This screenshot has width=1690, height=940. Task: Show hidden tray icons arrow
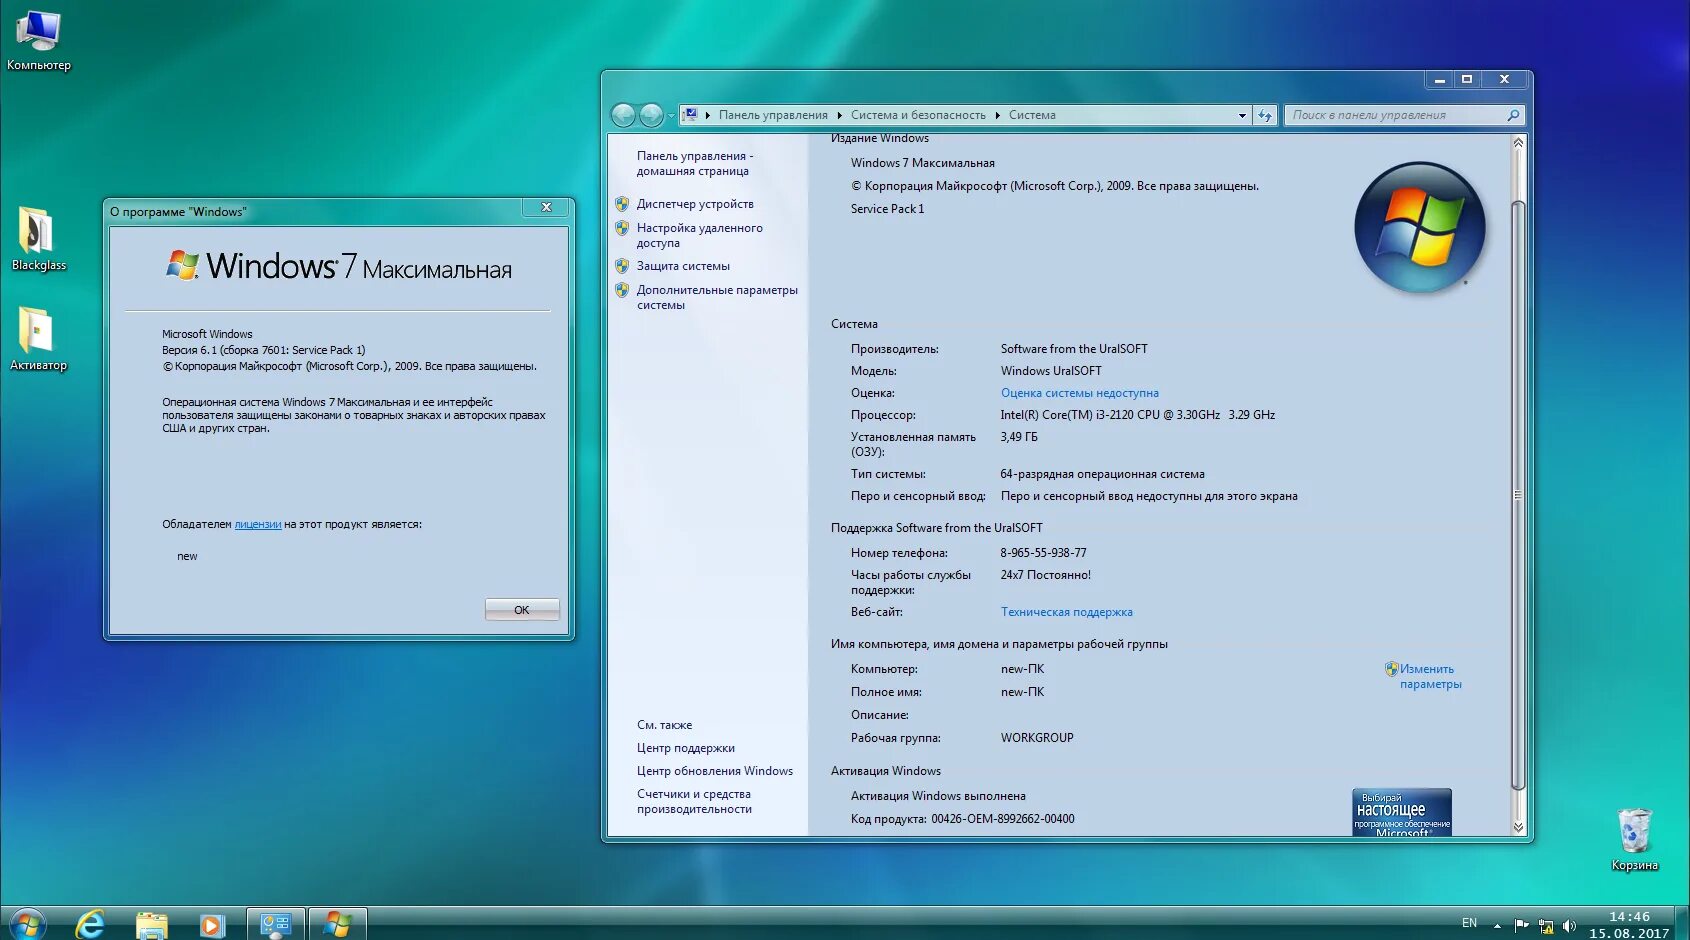tap(1497, 926)
